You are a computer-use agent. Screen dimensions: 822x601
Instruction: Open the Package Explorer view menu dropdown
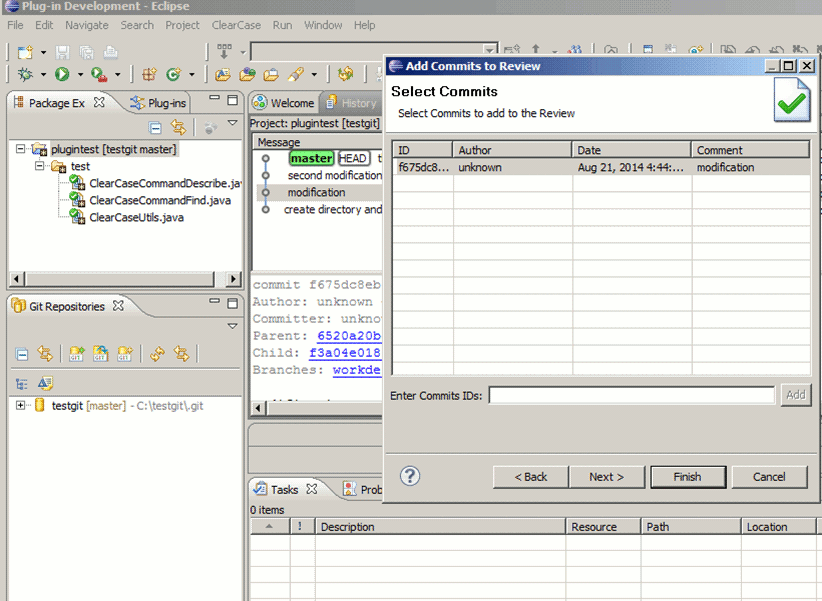232,124
